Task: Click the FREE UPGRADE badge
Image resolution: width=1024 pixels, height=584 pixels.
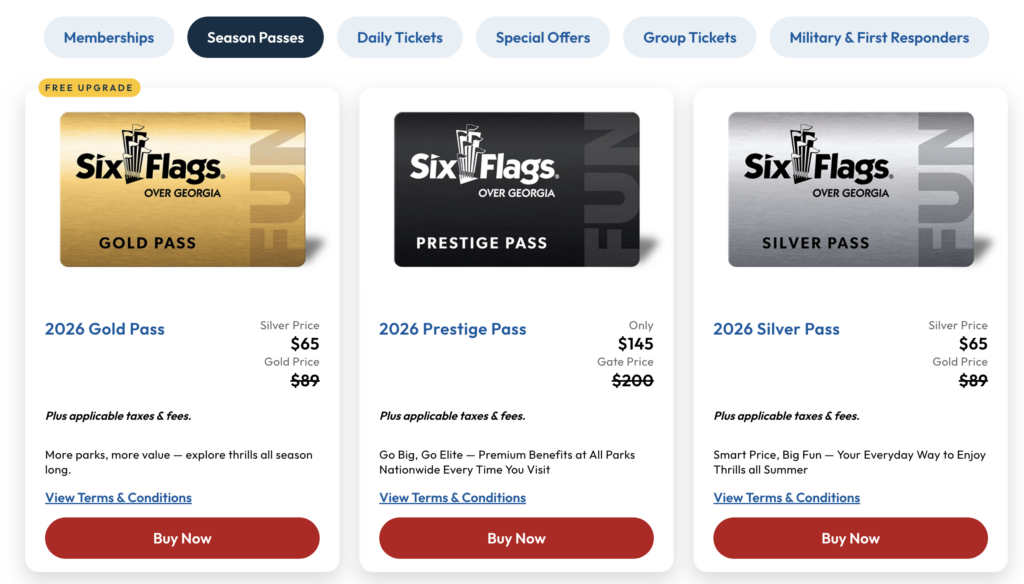Action: (x=89, y=87)
